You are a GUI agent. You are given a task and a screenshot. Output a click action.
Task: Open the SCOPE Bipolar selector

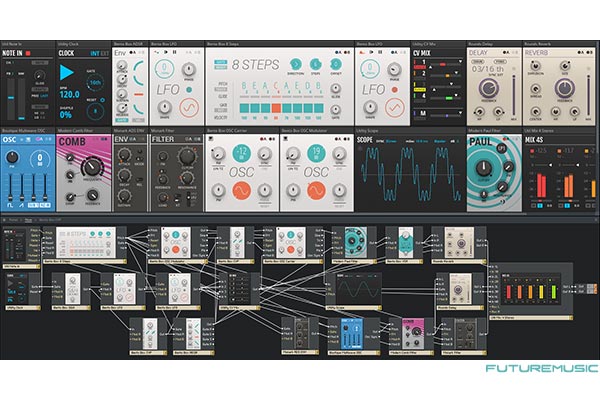point(440,141)
